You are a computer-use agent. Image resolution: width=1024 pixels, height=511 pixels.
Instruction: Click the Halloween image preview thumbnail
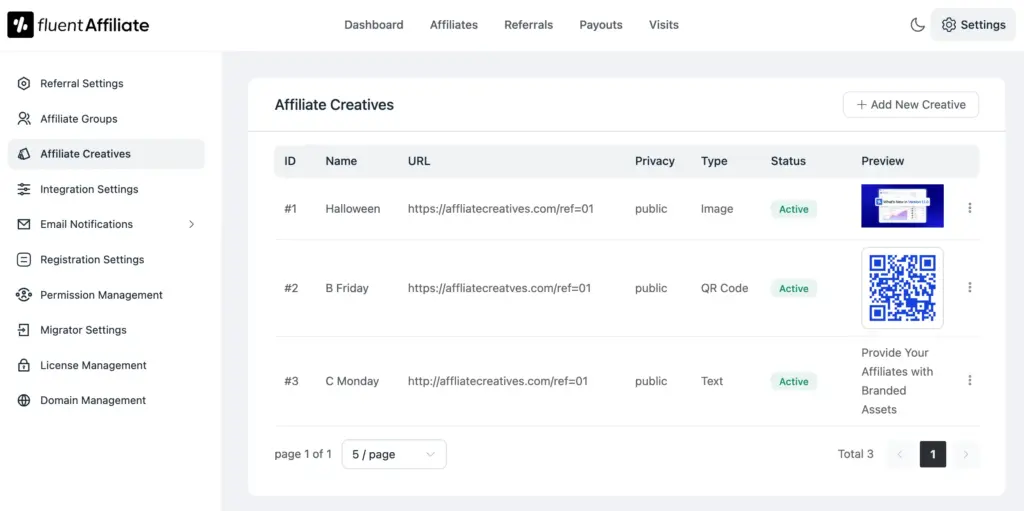tap(902, 206)
